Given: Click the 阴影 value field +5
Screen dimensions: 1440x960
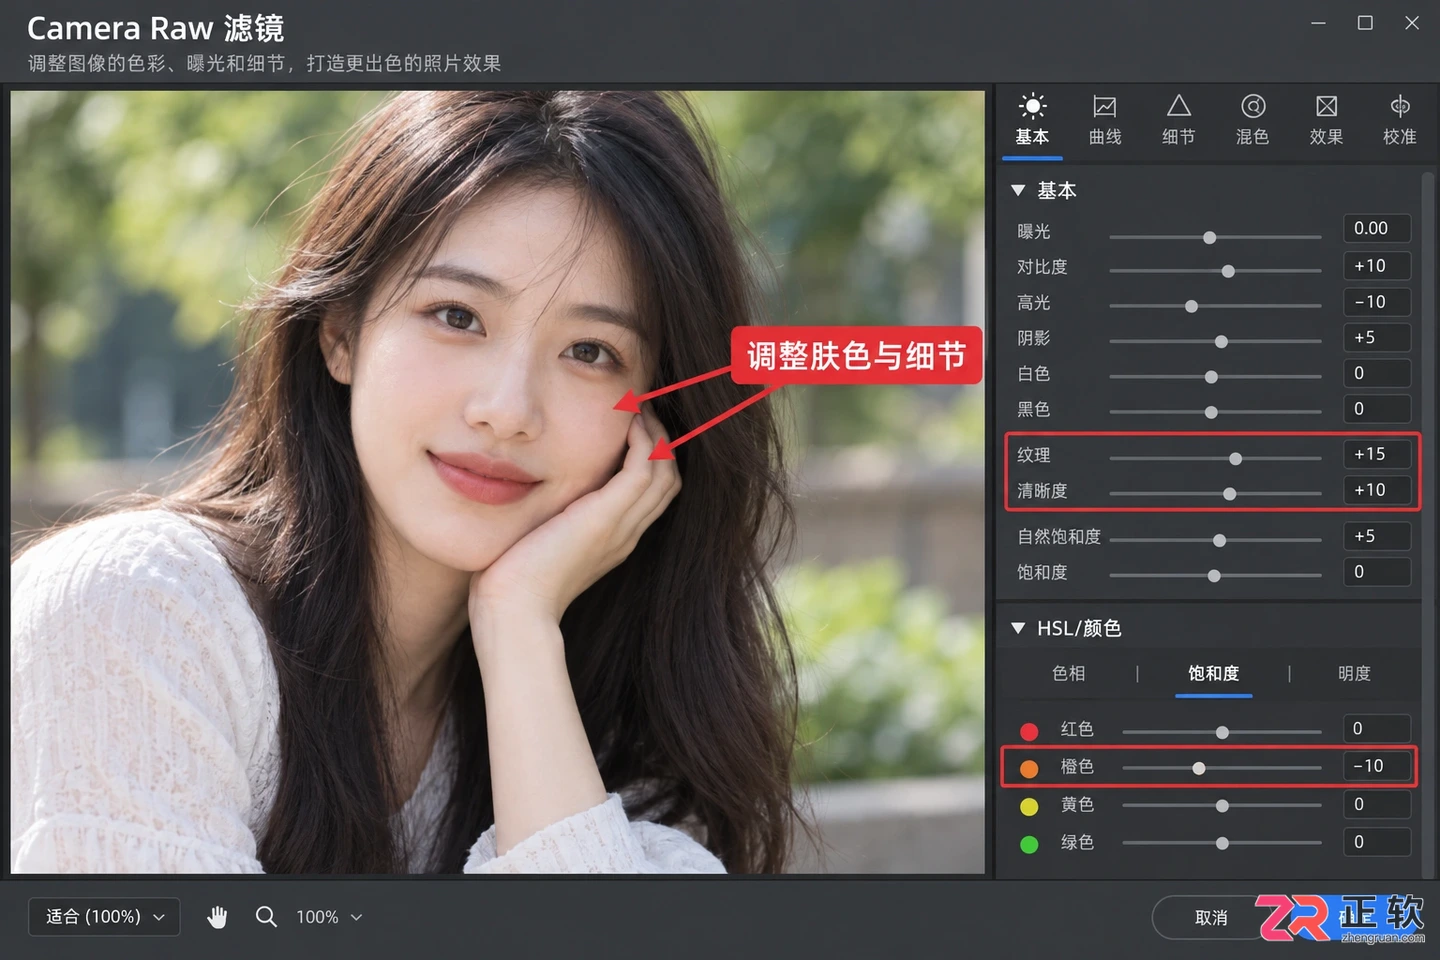Looking at the screenshot, I should pyautogui.click(x=1377, y=337).
